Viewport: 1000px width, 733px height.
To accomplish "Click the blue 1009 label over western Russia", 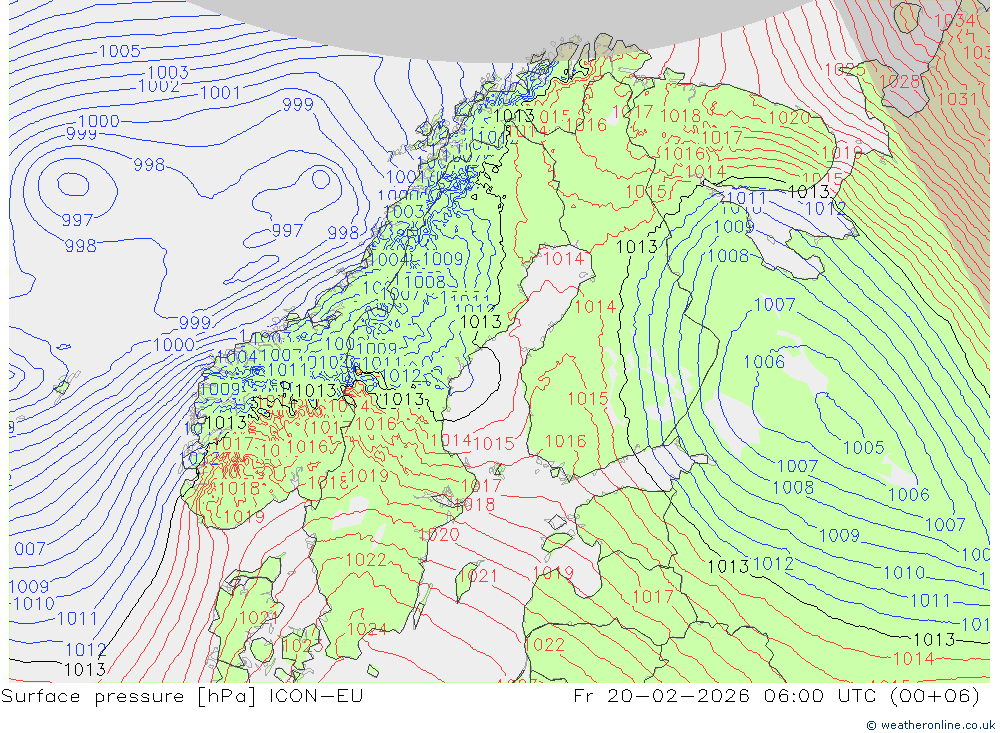I will [839, 535].
